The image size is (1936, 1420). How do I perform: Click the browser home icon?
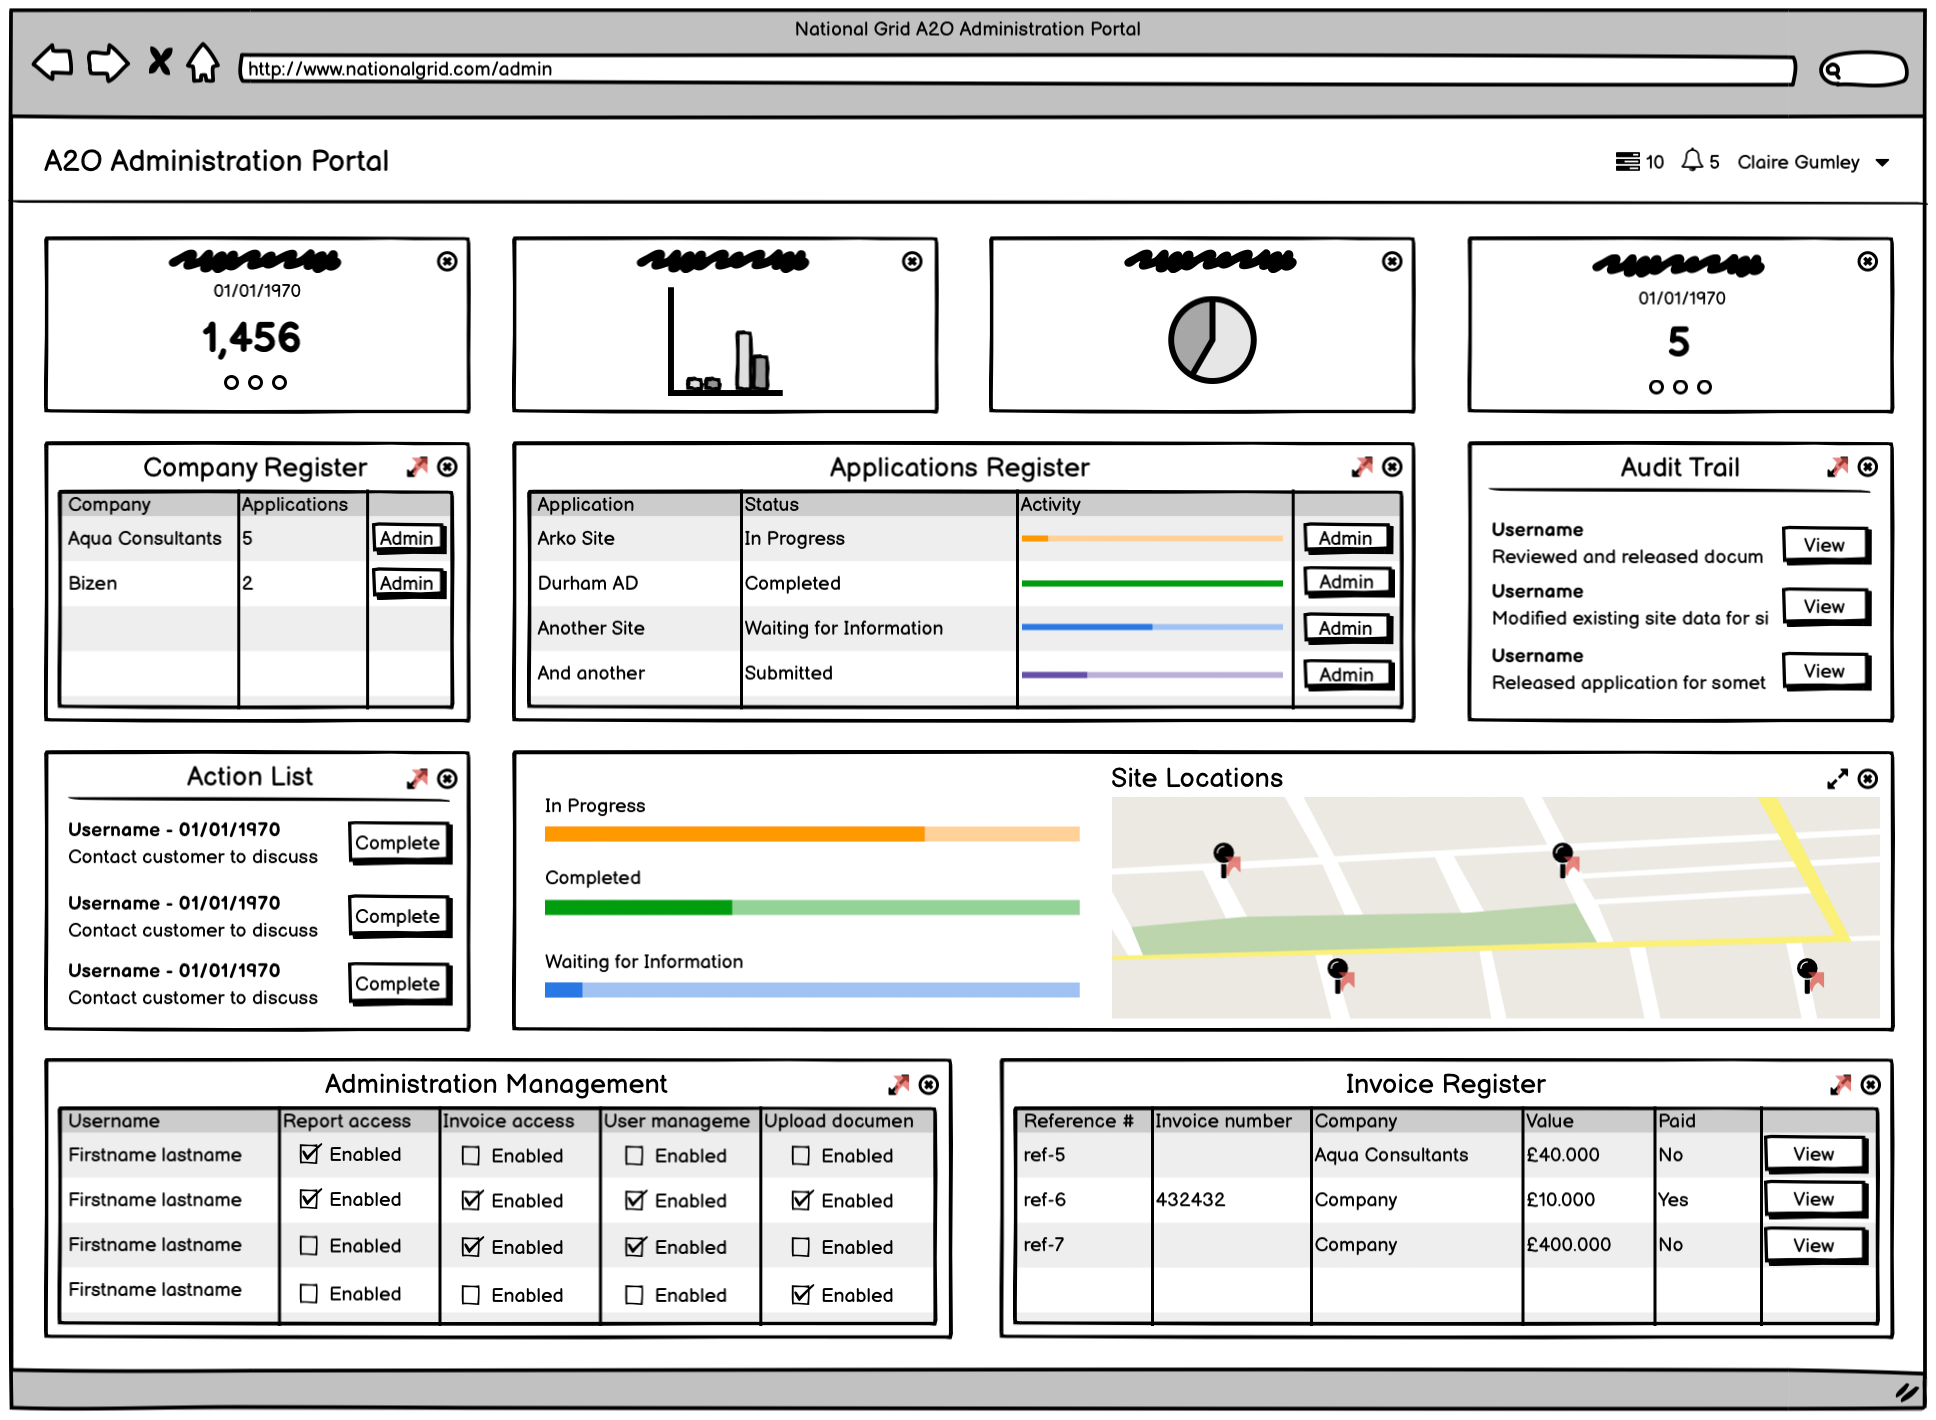(x=203, y=63)
